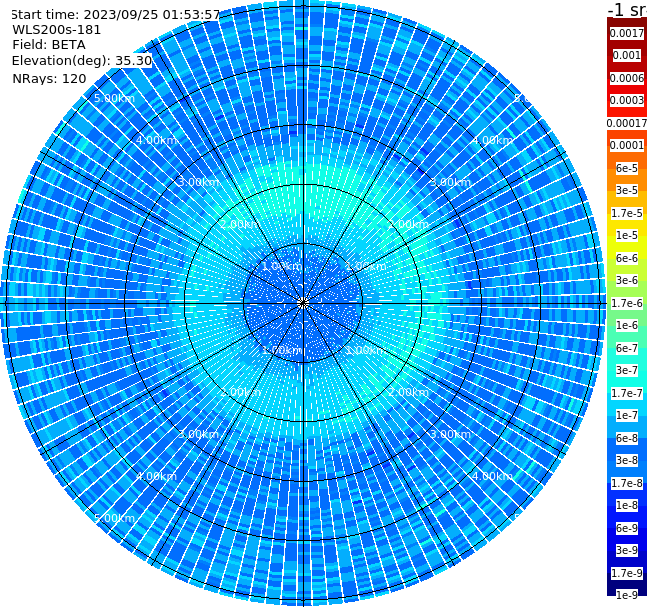The image size is (647, 607).
Task: Click the lower-left 4.00km range ring label
Action: click(156, 476)
